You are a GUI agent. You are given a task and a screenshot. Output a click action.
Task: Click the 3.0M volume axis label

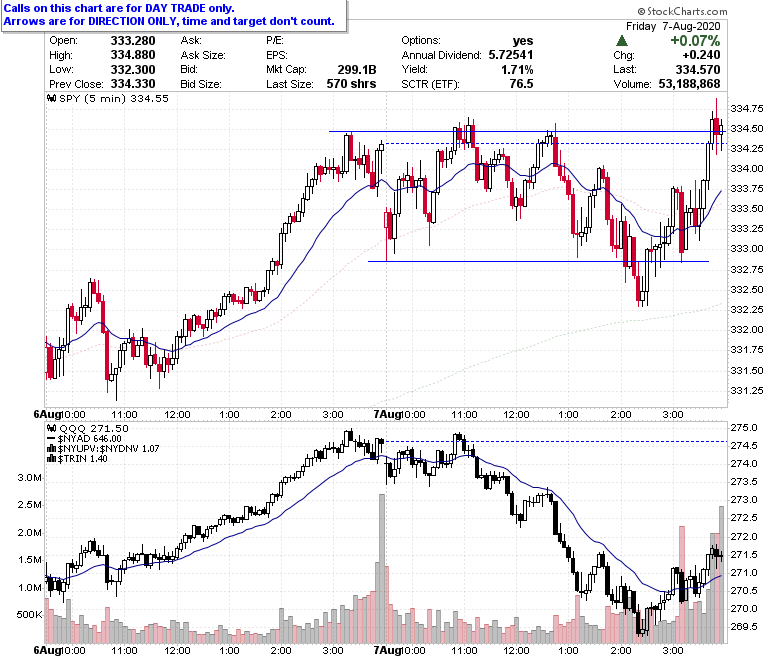coord(29,478)
